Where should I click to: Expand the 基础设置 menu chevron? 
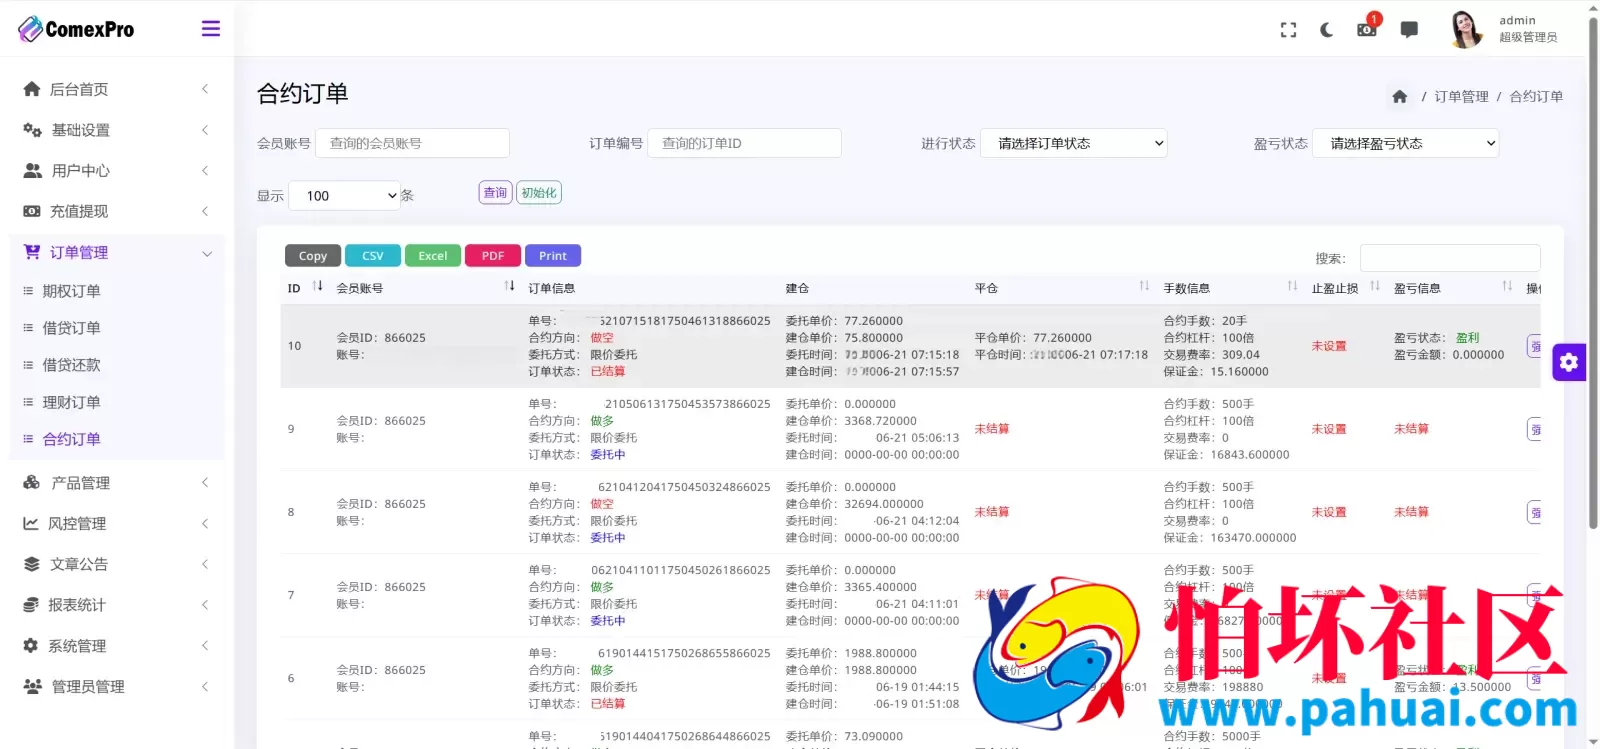[x=205, y=130]
